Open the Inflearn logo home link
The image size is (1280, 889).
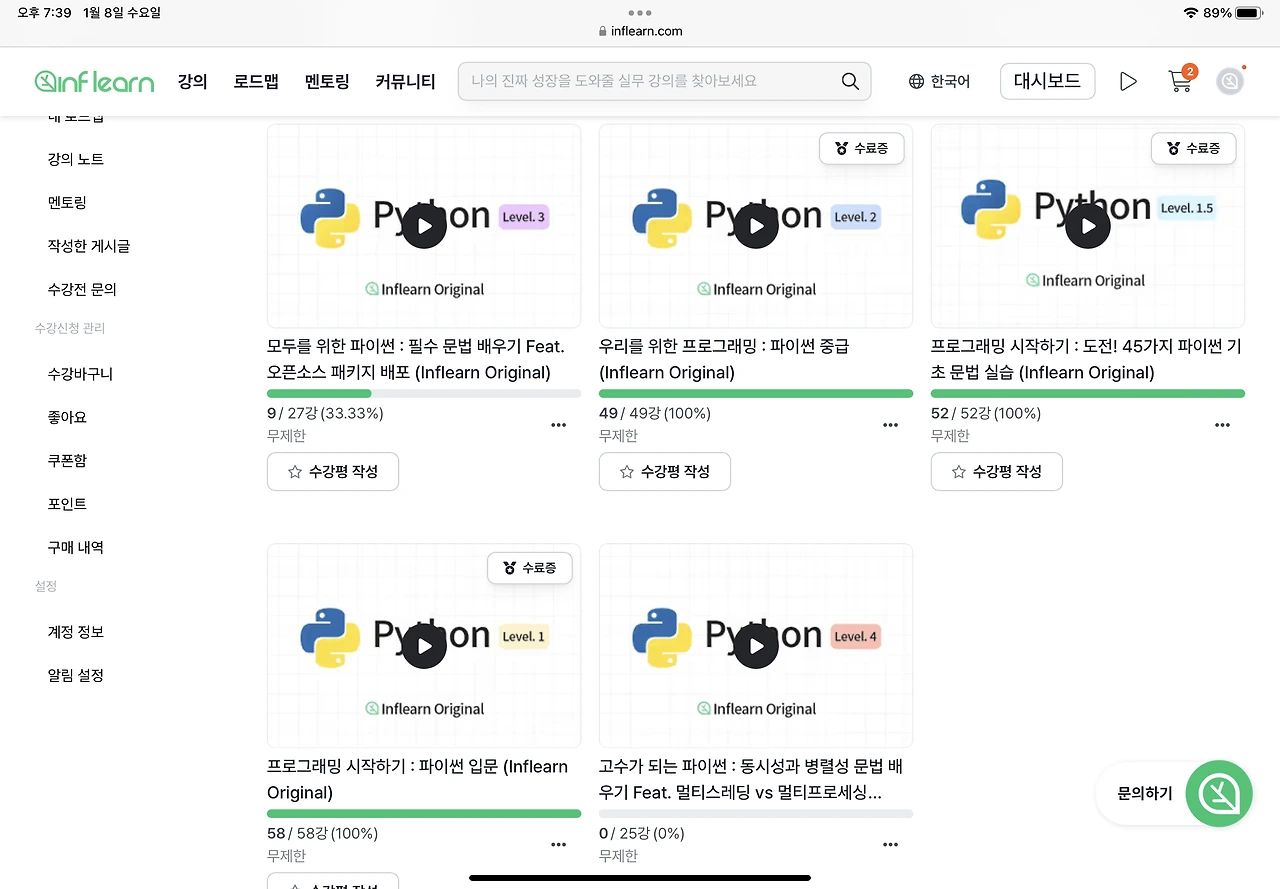(x=94, y=82)
